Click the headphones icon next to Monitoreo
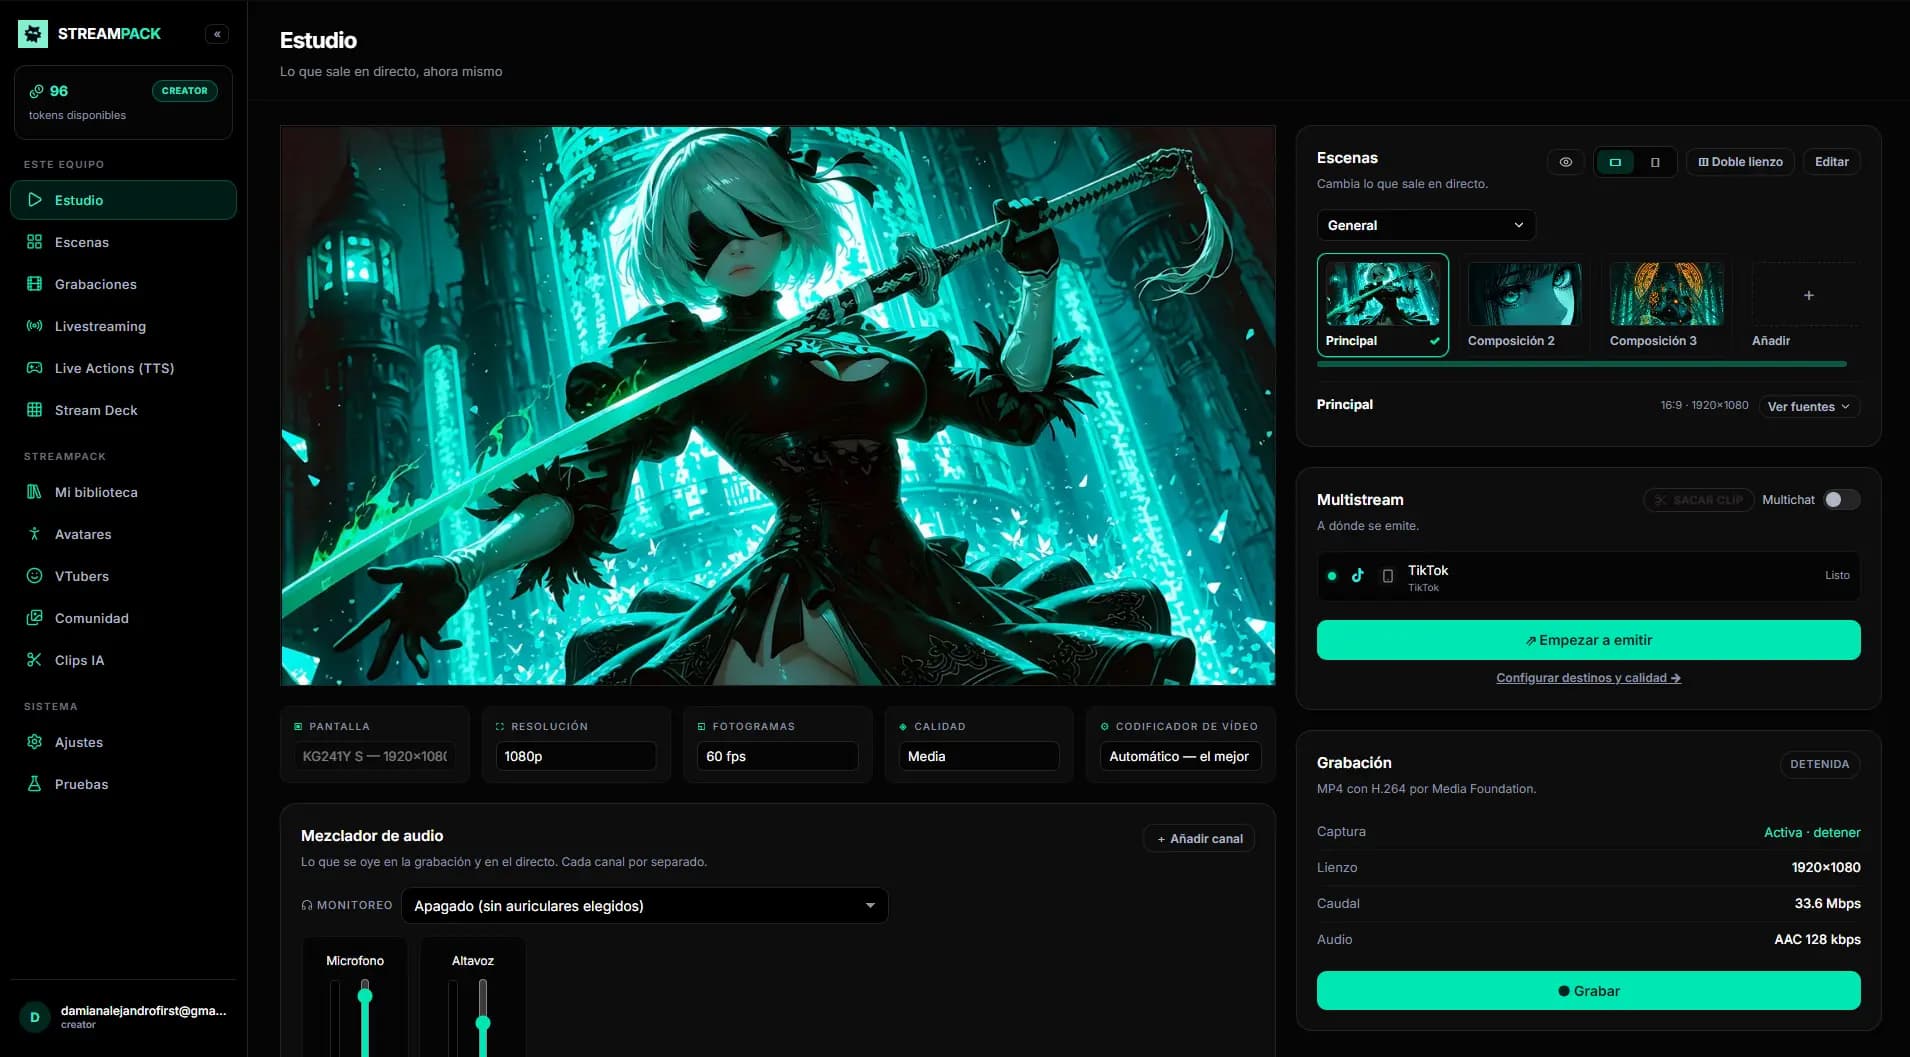Image resolution: width=1910 pixels, height=1057 pixels. 307,905
